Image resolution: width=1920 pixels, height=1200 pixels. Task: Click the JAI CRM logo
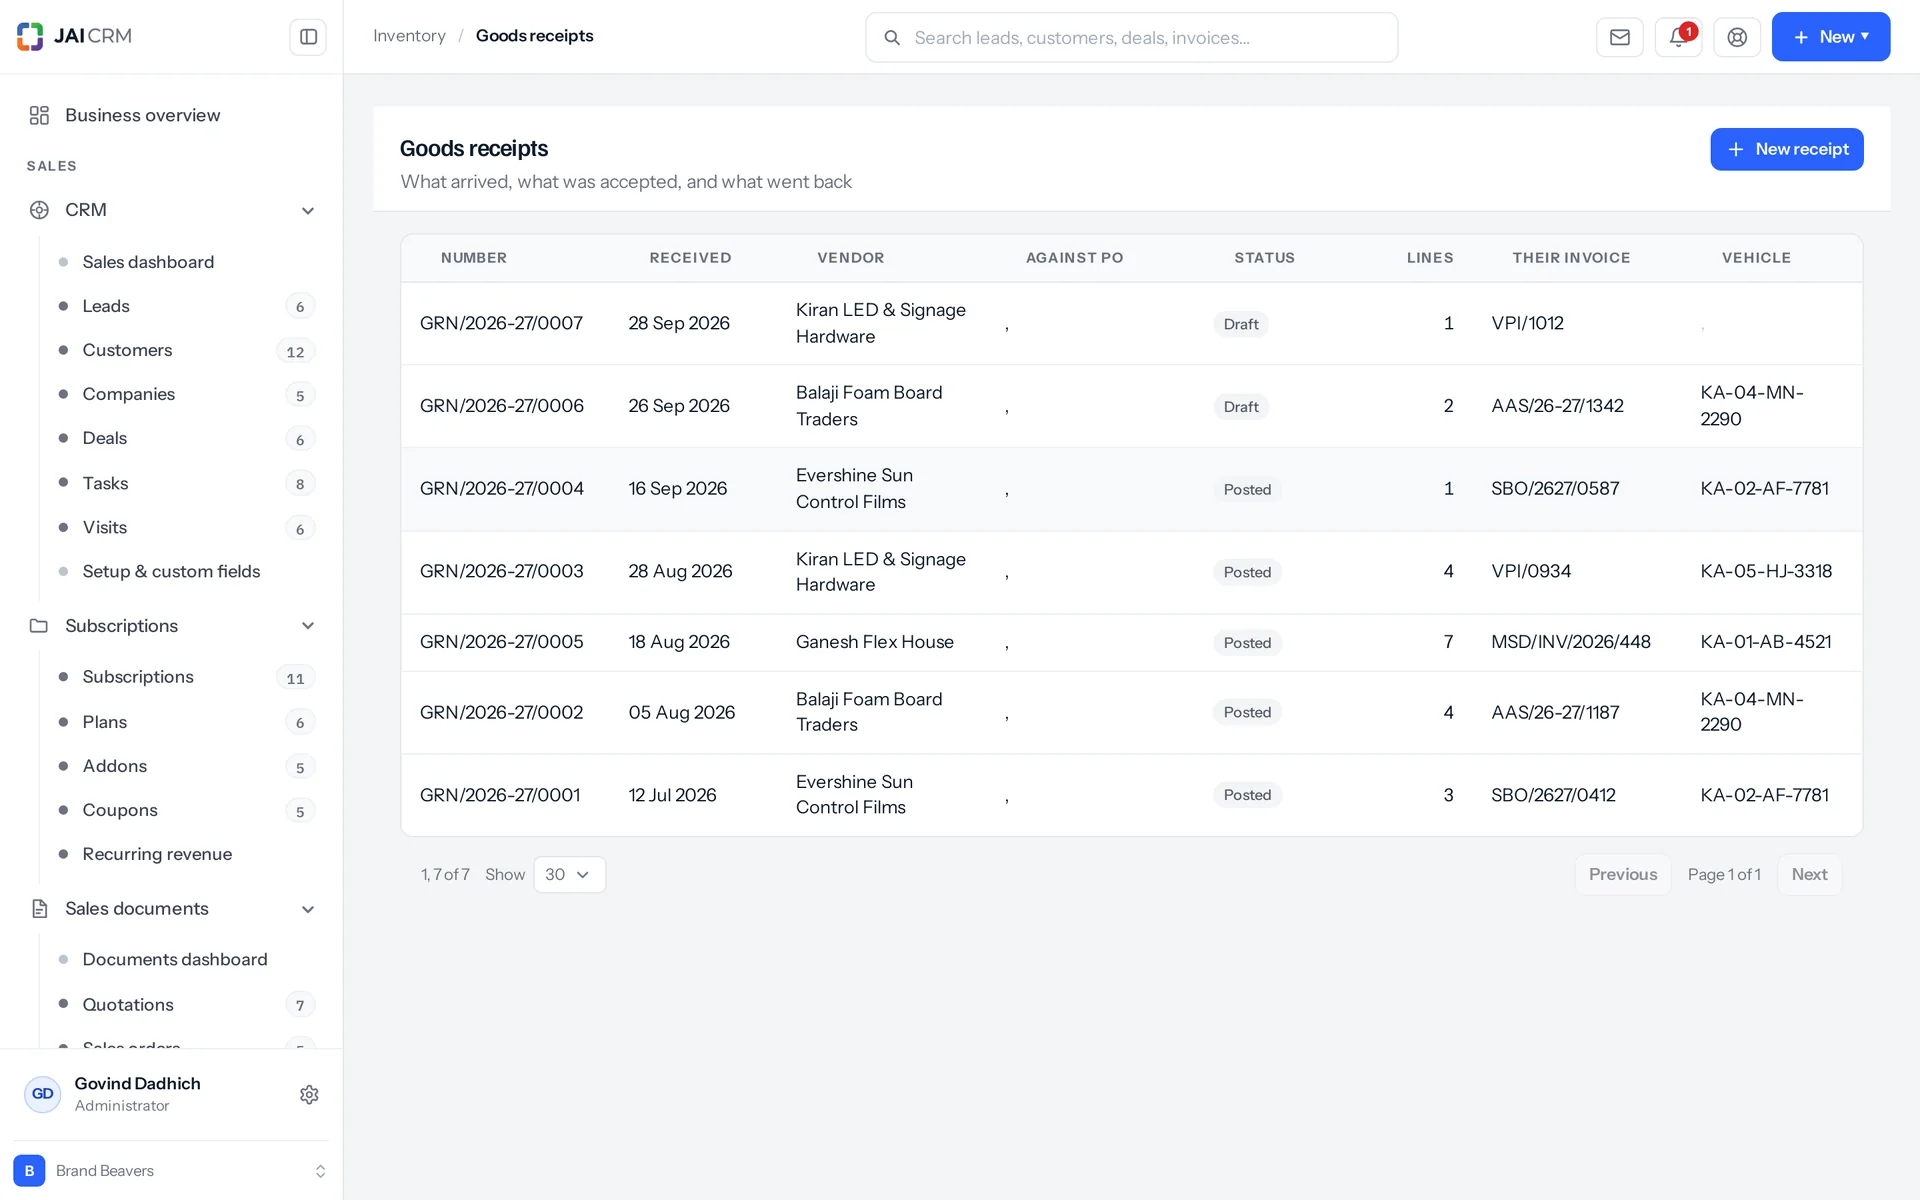(x=74, y=36)
